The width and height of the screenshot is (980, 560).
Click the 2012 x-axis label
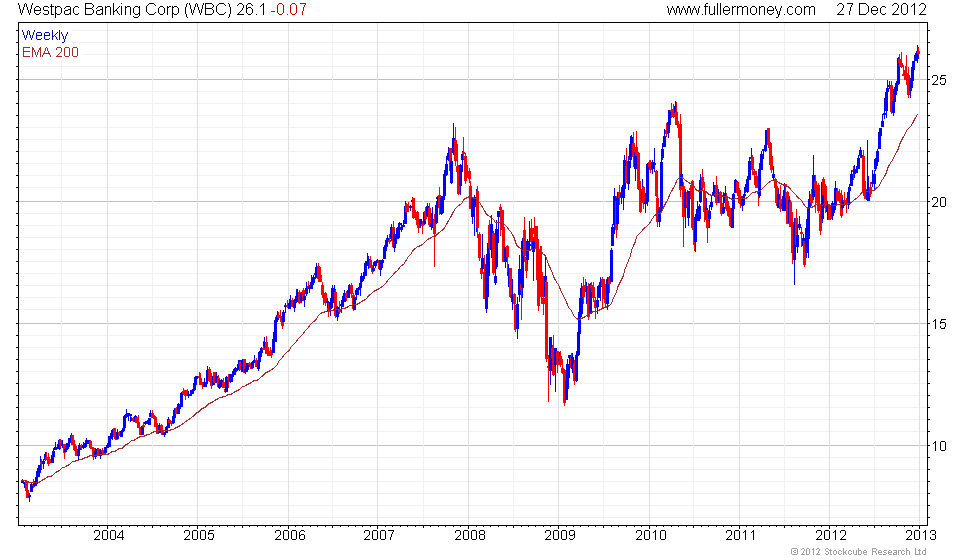pos(831,535)
